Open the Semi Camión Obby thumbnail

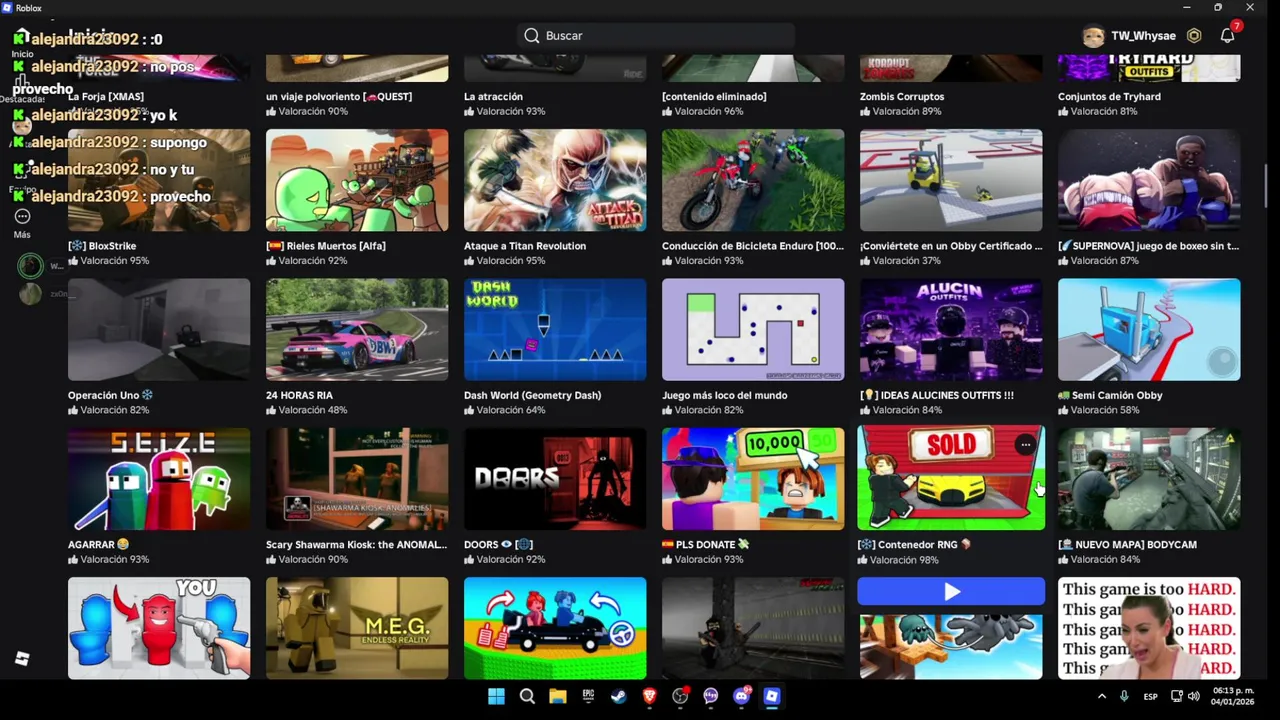pyautogui.click(x=1149, y=329)
